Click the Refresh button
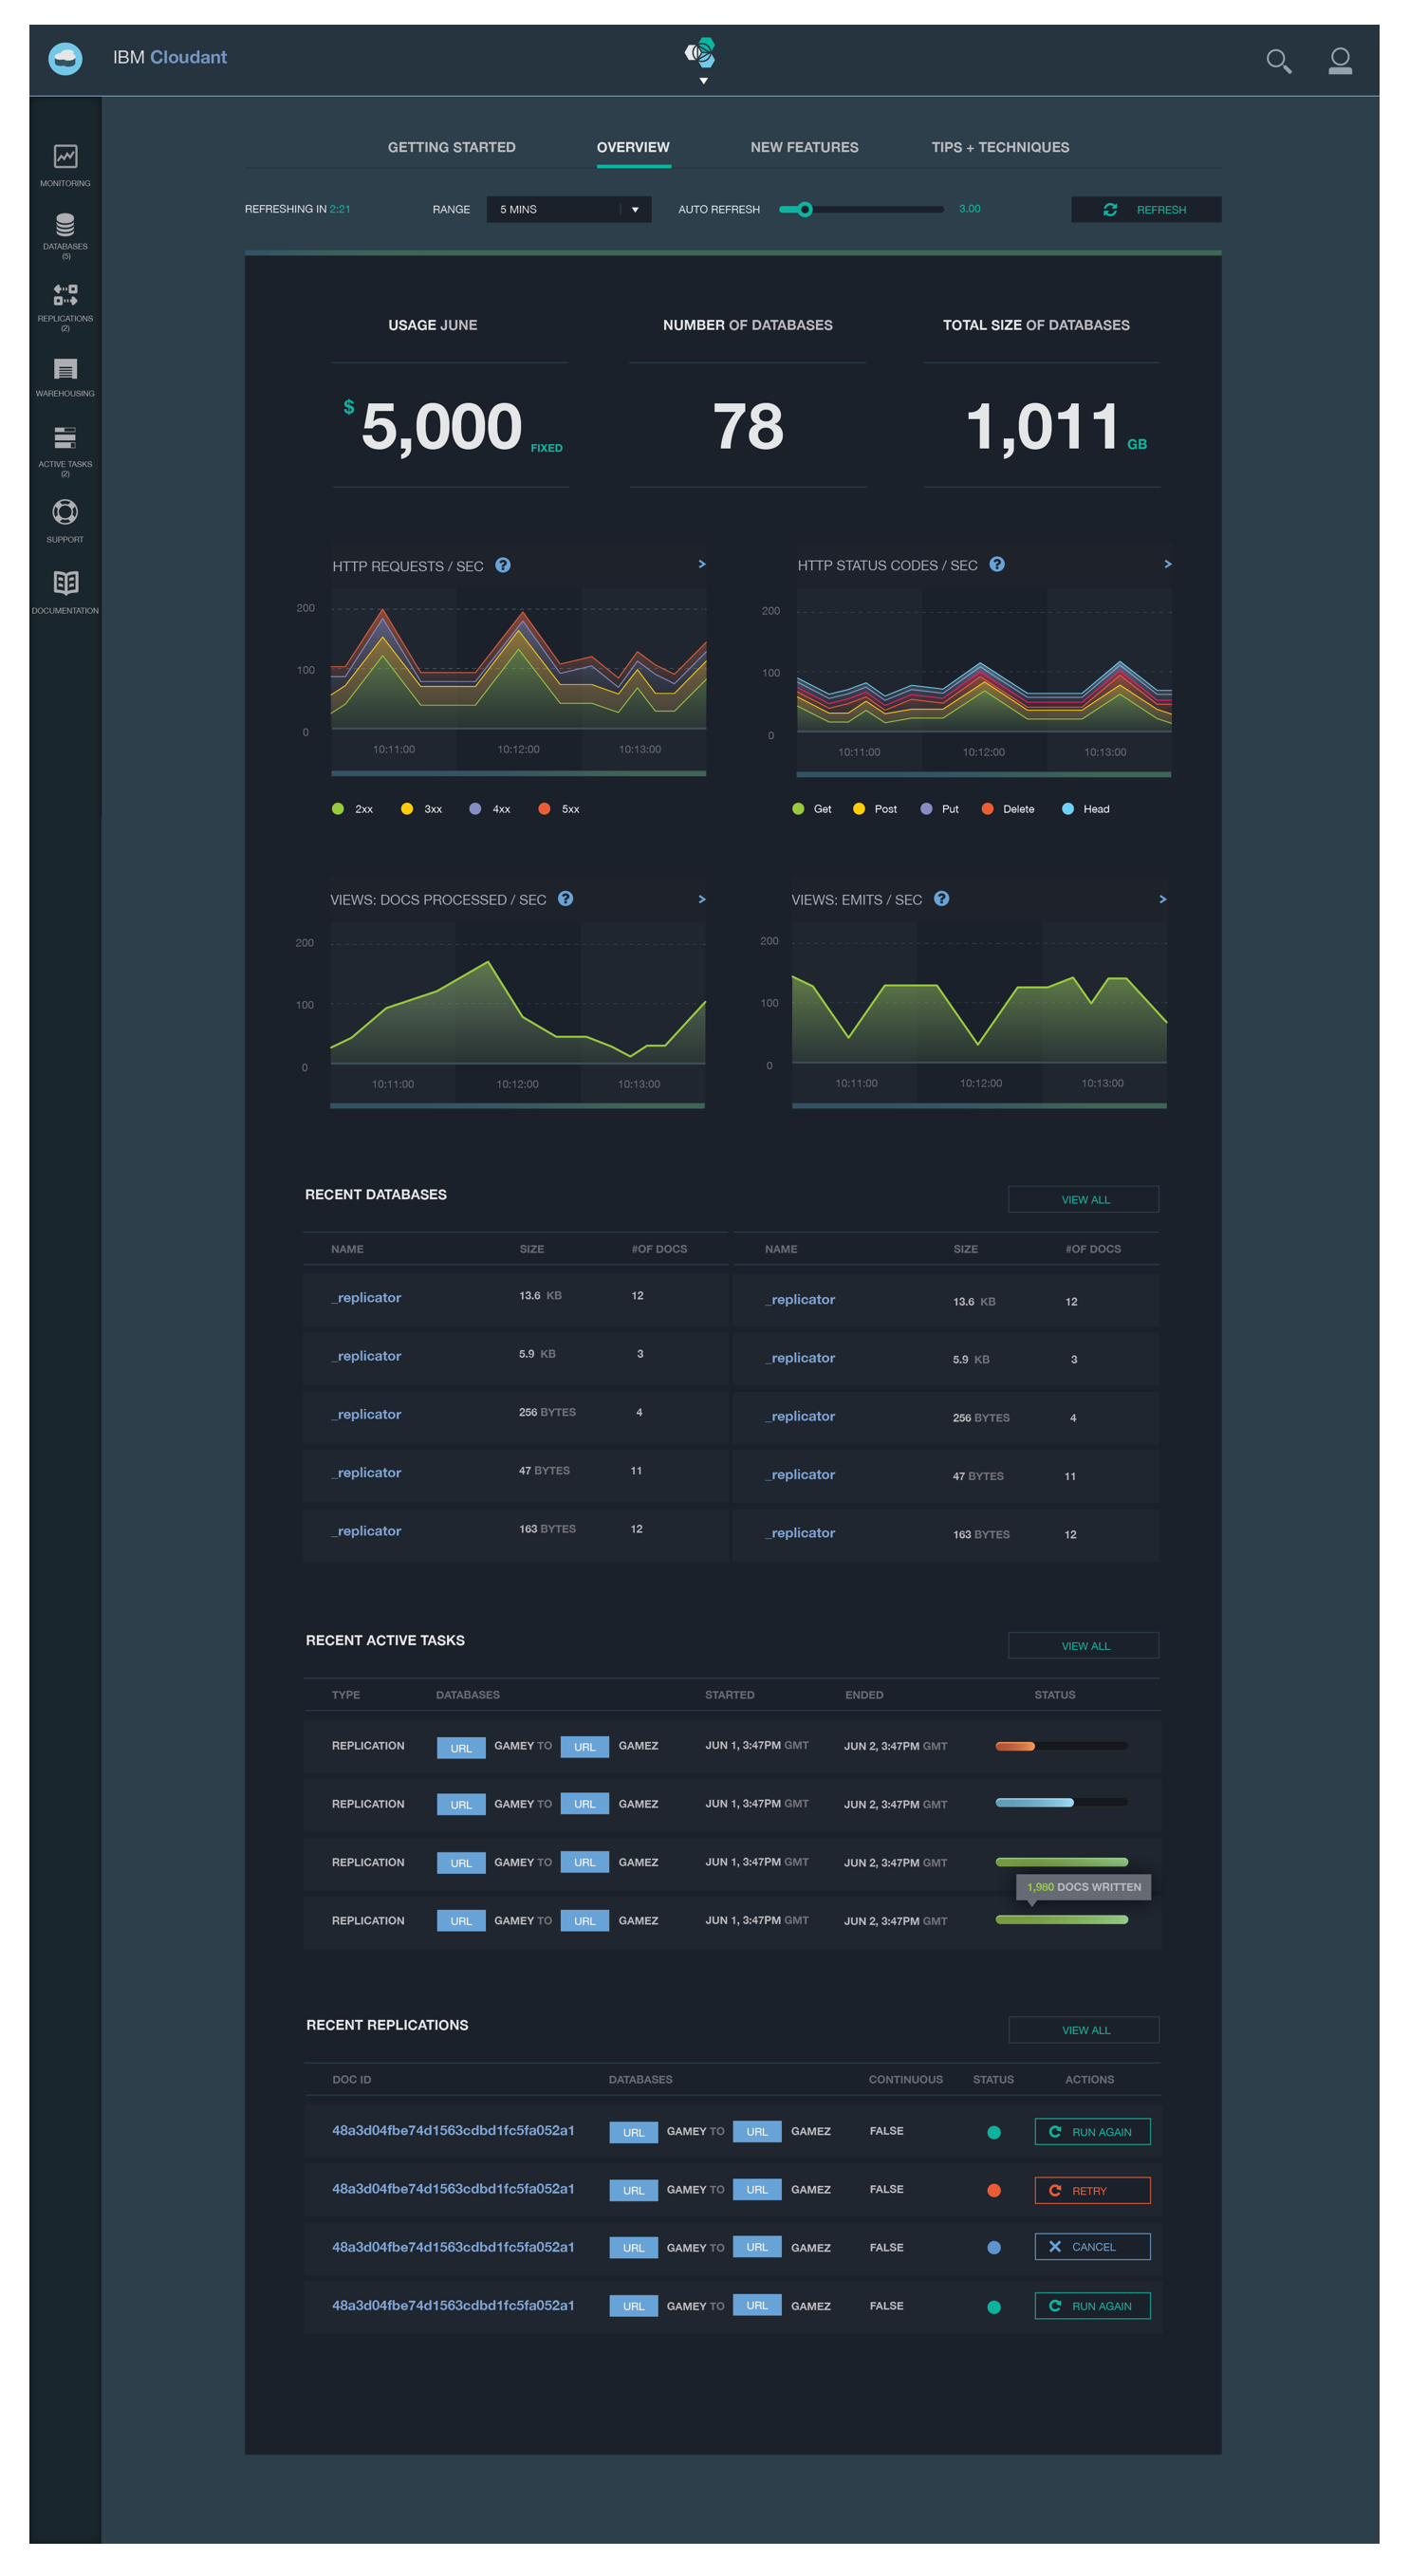The image size is (1409, 2576). pyautogui.click(x=1146, y=209)
